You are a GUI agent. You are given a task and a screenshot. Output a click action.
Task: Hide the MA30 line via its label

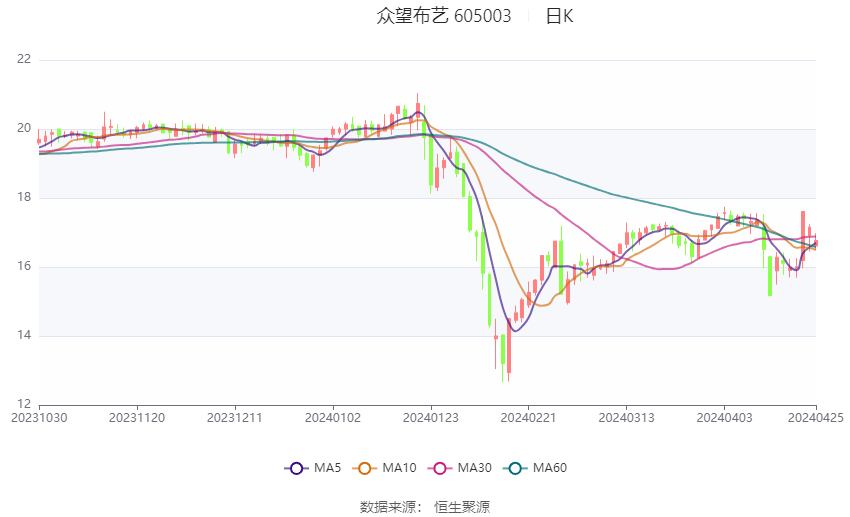(x=474, y=468)
